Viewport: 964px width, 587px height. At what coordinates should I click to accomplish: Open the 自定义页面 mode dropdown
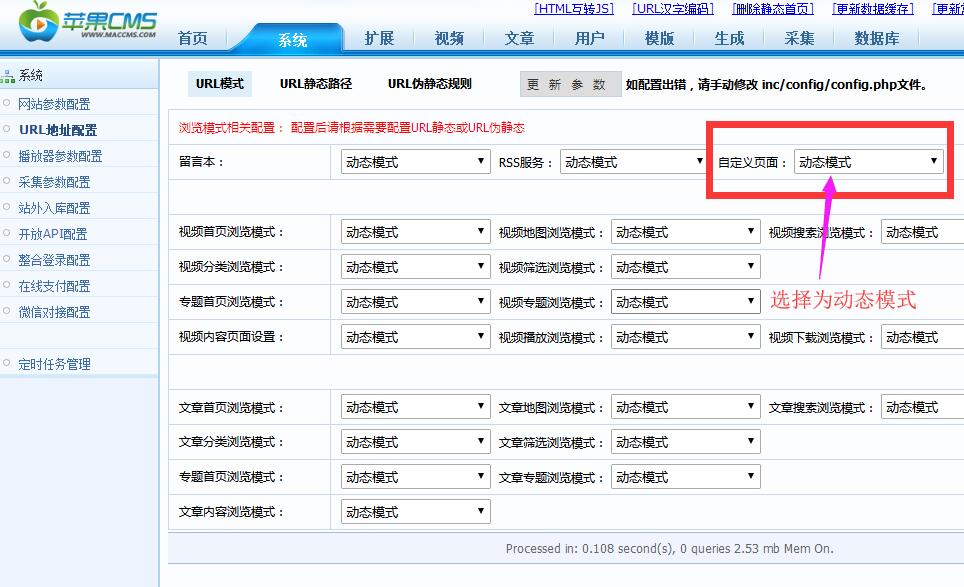pos(866,160)
